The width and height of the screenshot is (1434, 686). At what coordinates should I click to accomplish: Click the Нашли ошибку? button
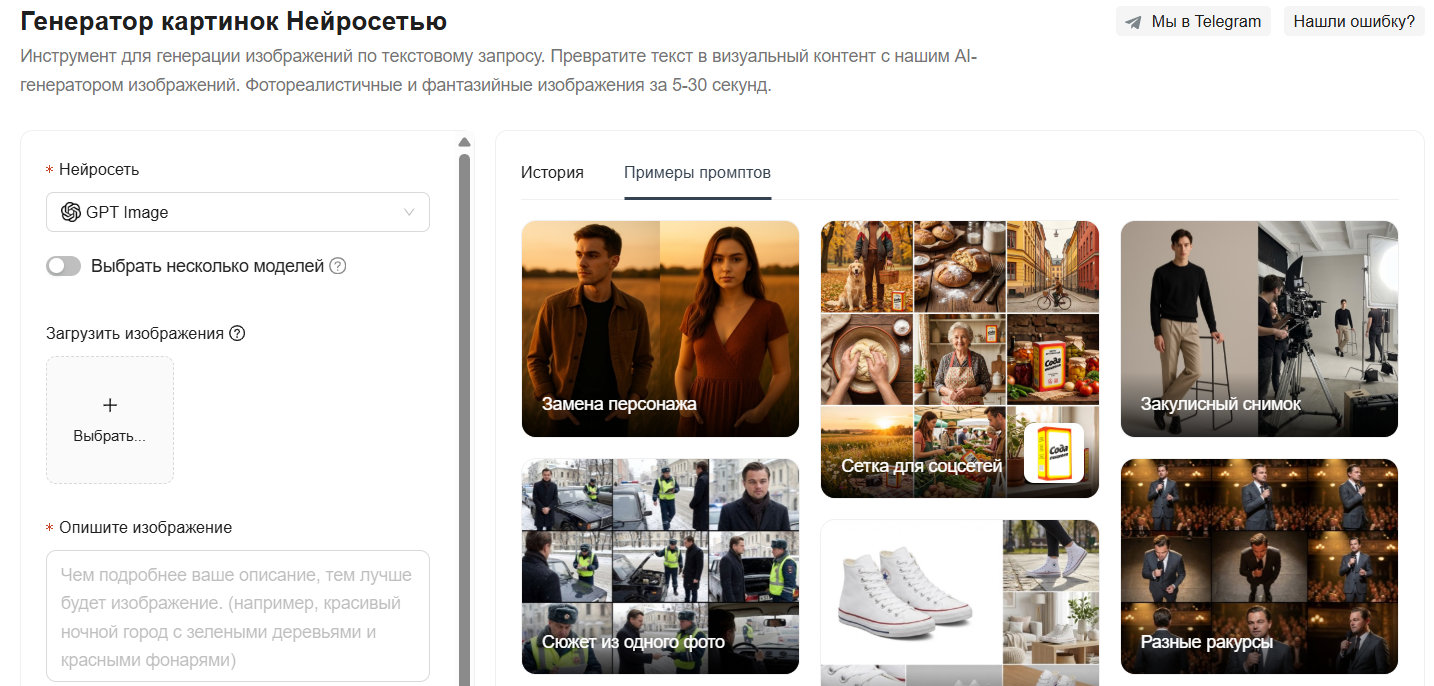tap(1354, 22)
